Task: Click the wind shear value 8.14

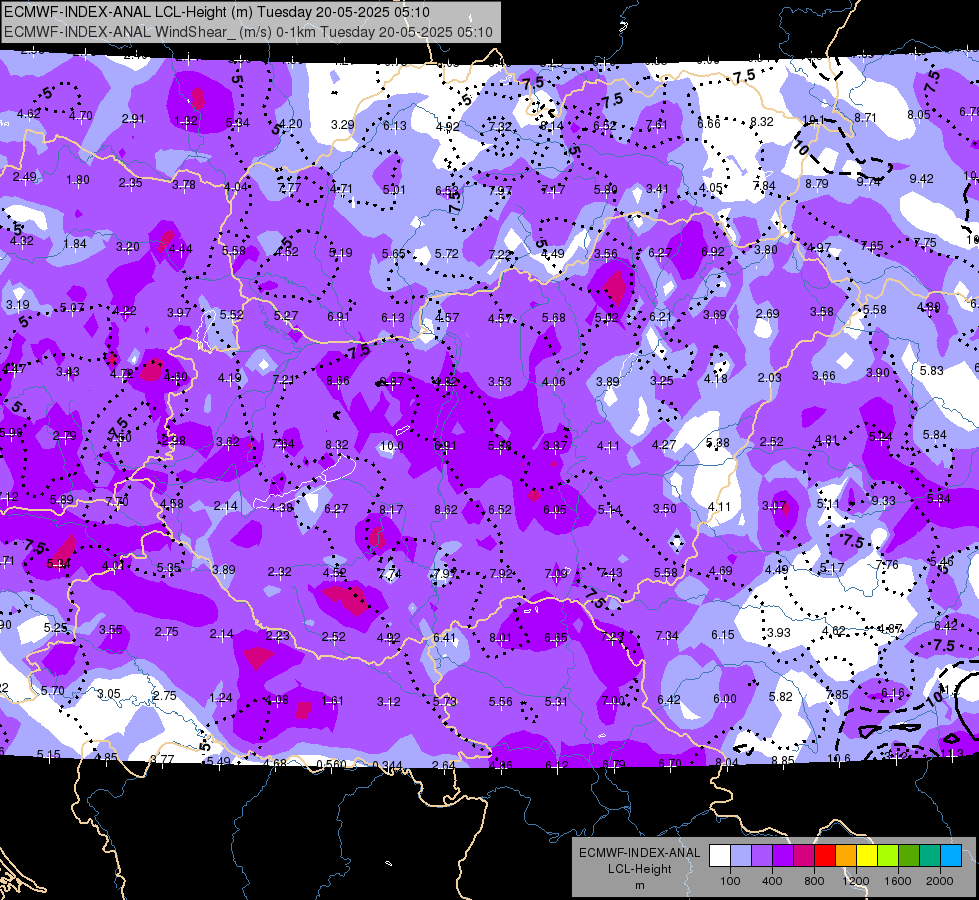Action: pyautogui.click(x=552, y=126)
